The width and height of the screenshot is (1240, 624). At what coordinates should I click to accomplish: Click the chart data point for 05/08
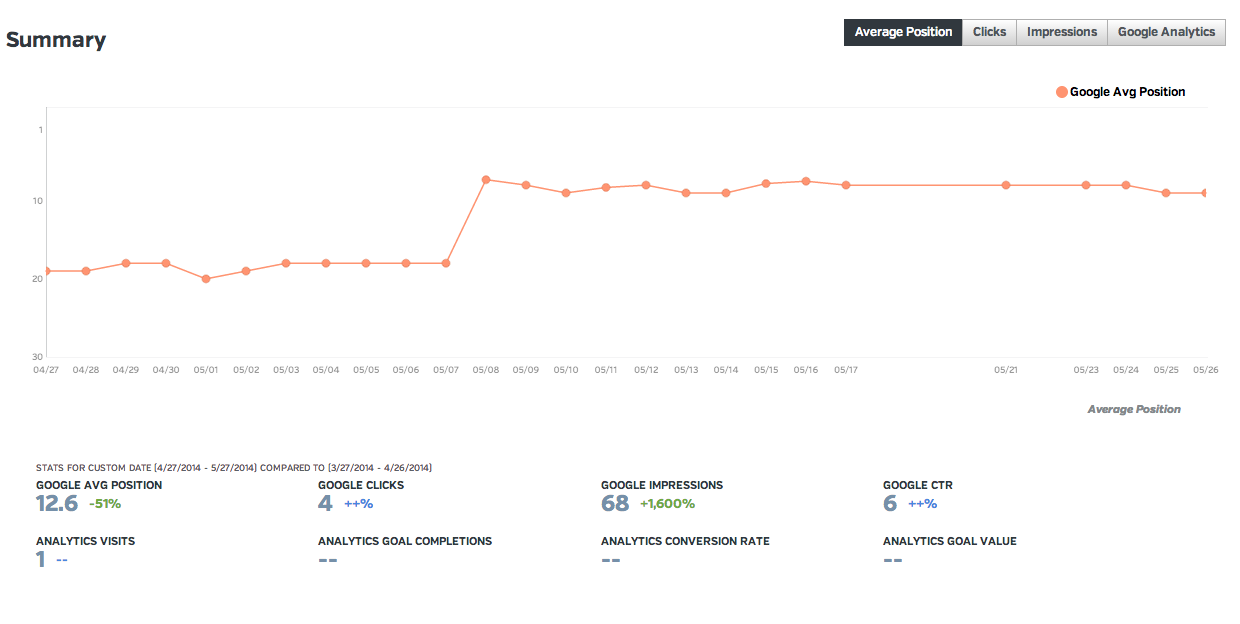pyautogui.click(x=486, y=180)
